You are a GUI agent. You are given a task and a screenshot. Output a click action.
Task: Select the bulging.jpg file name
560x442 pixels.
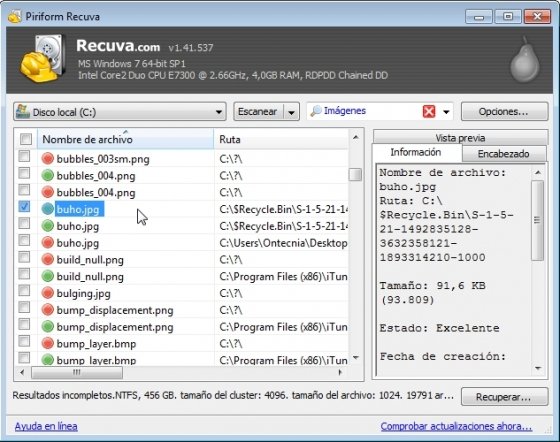pos(84,293)
